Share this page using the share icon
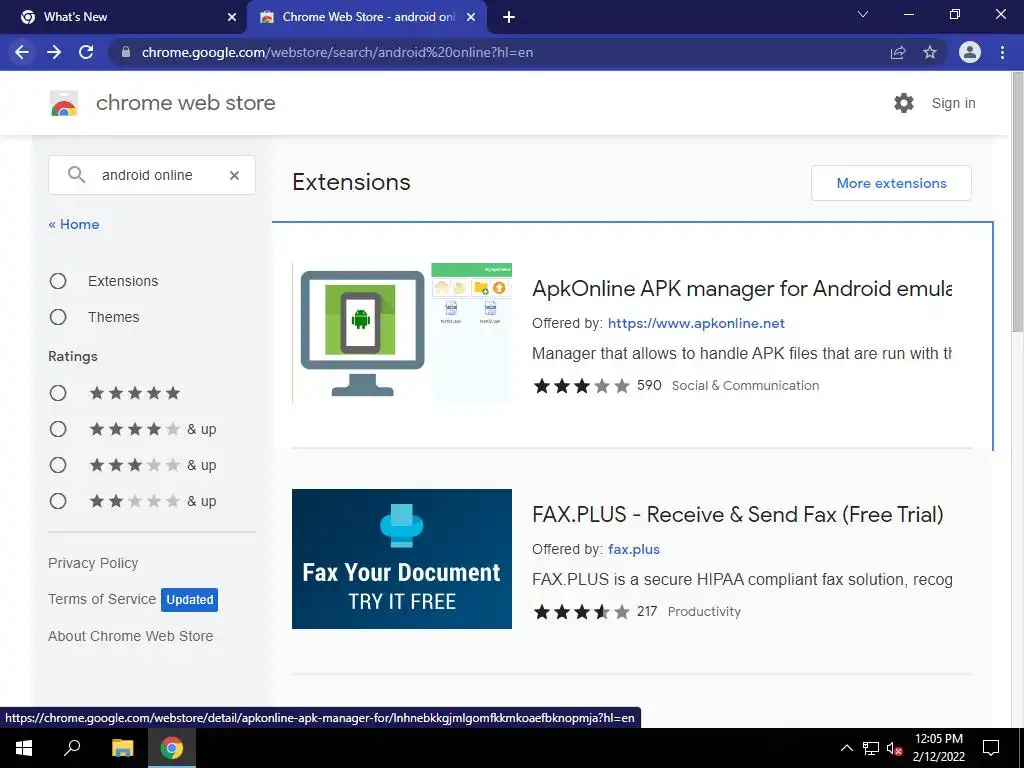 pos(898,52)
